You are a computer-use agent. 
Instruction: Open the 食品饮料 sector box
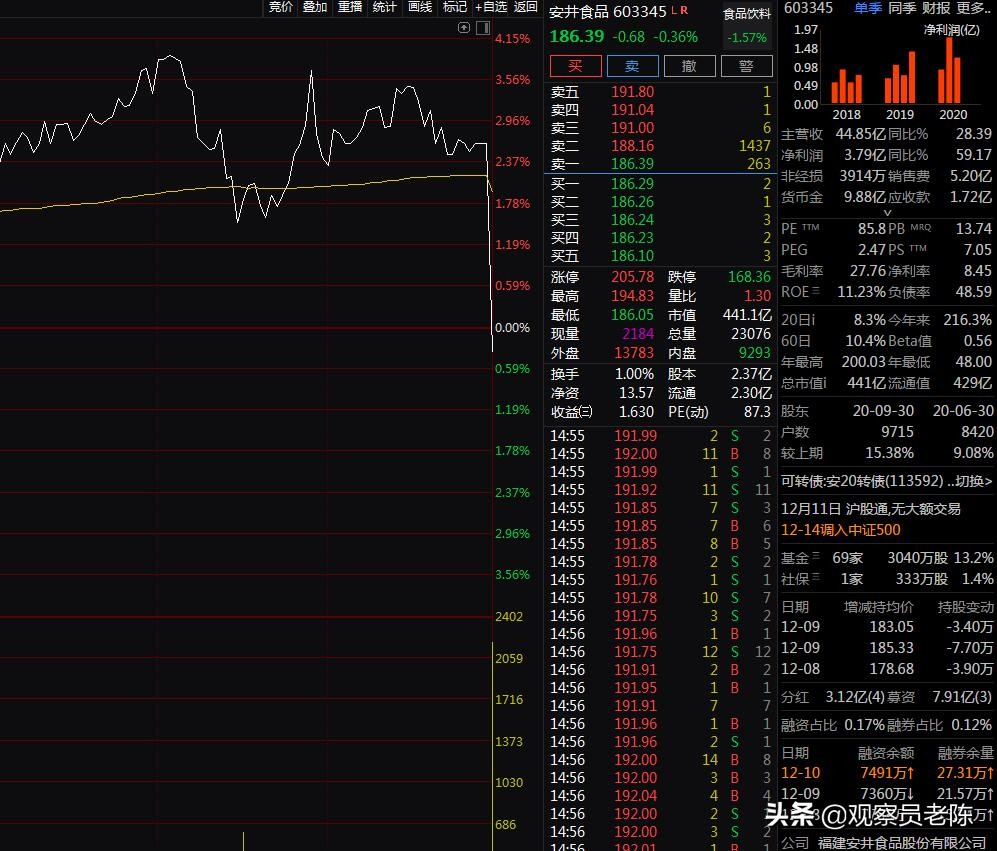(747, 25)
